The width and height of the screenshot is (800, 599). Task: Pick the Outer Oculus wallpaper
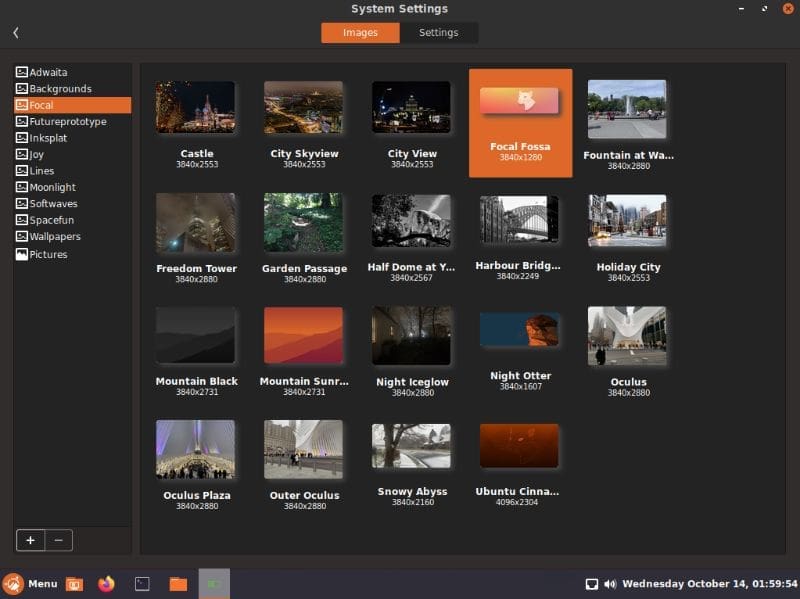point(304,450)
